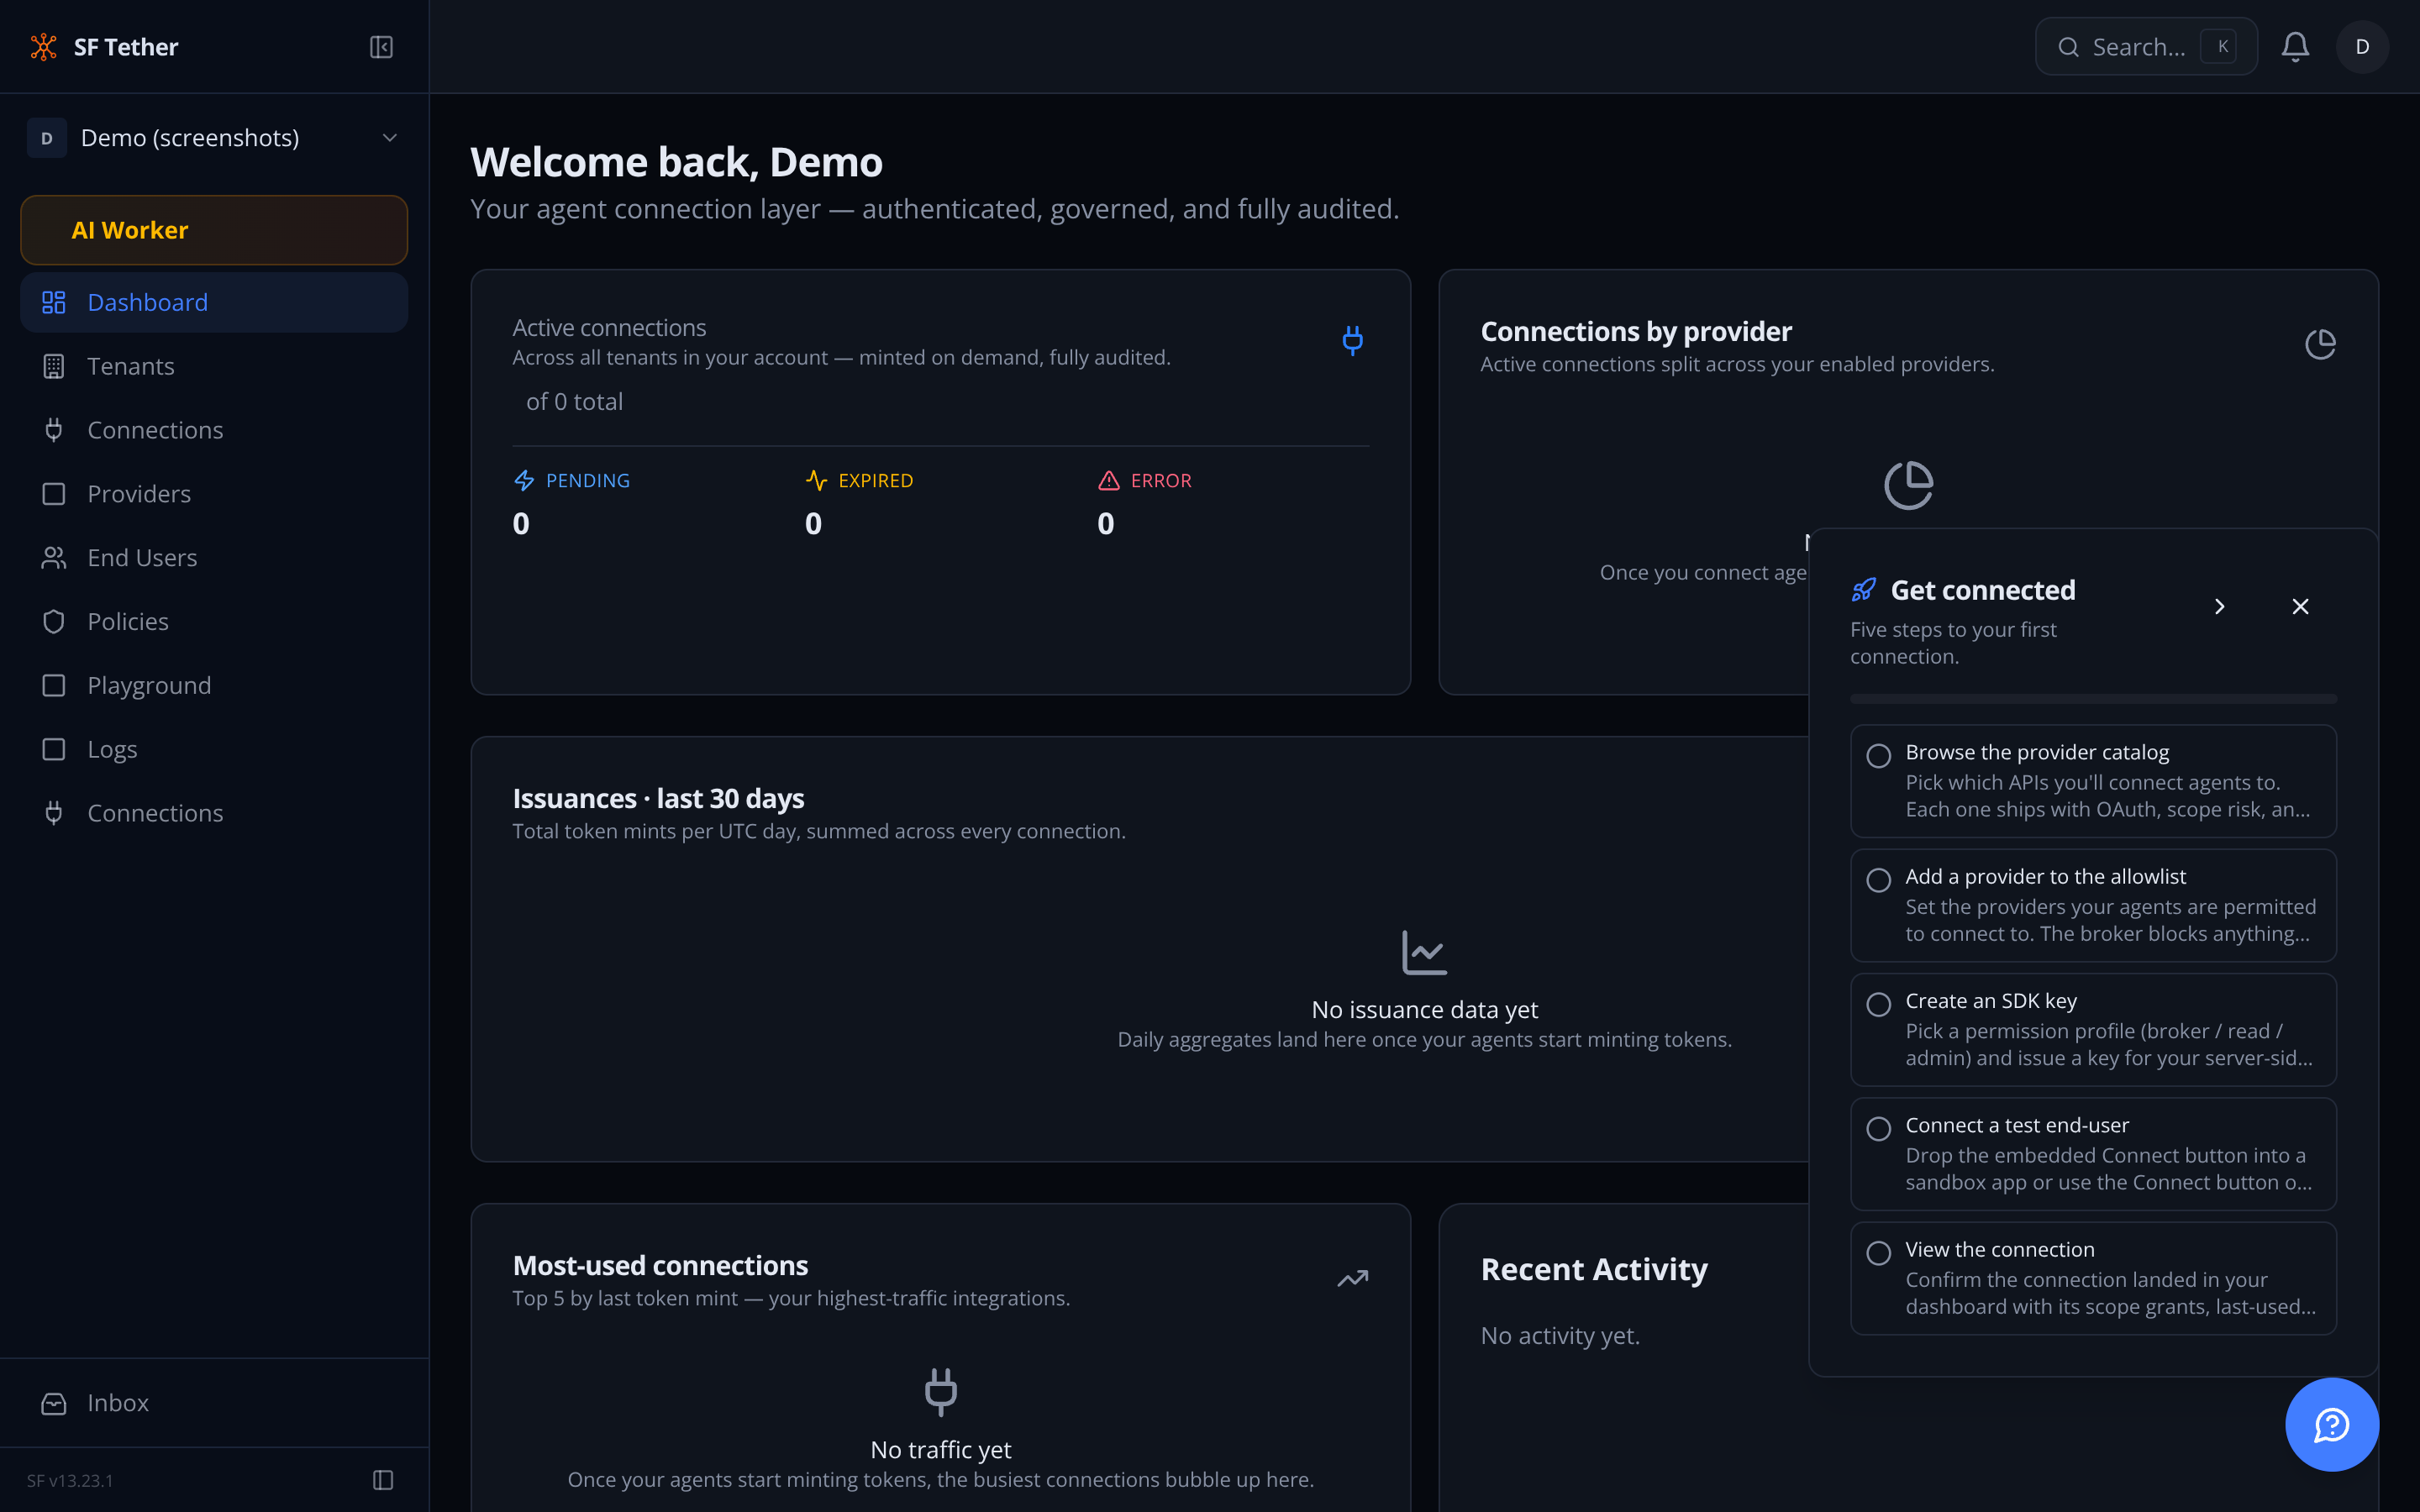Navigate to End Users
Image resolution: width=2420 pixels, height=1512 pixels.
tap(214, 558)
